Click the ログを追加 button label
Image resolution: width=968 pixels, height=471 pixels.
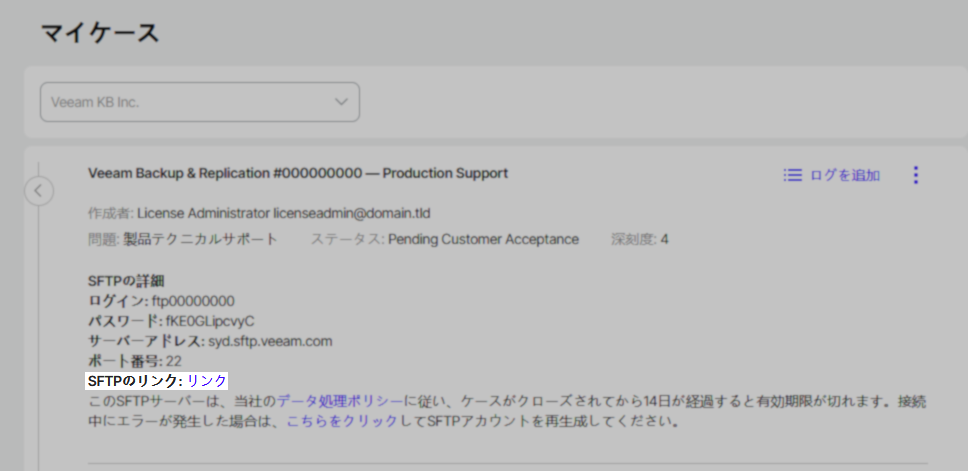tap(845, 175)
